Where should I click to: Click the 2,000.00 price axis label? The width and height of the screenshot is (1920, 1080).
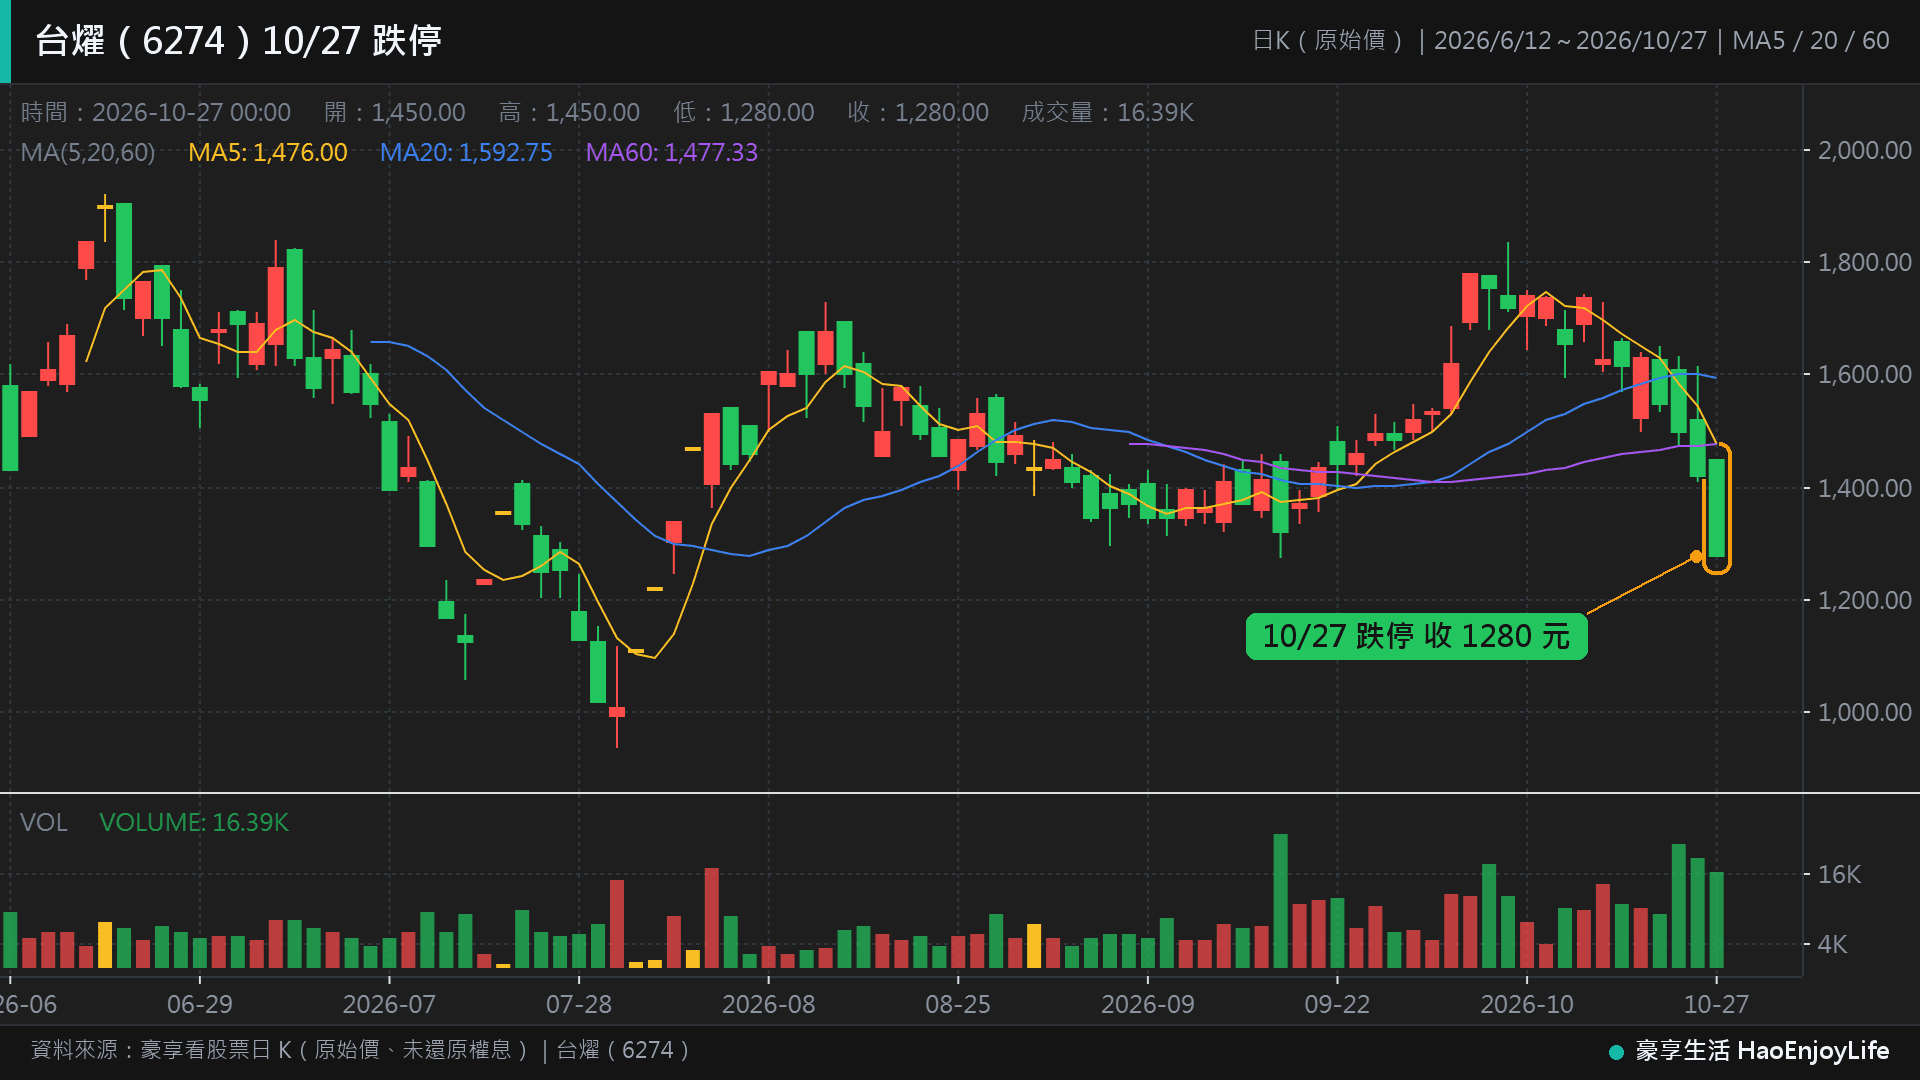click(x=1864, y=150)
